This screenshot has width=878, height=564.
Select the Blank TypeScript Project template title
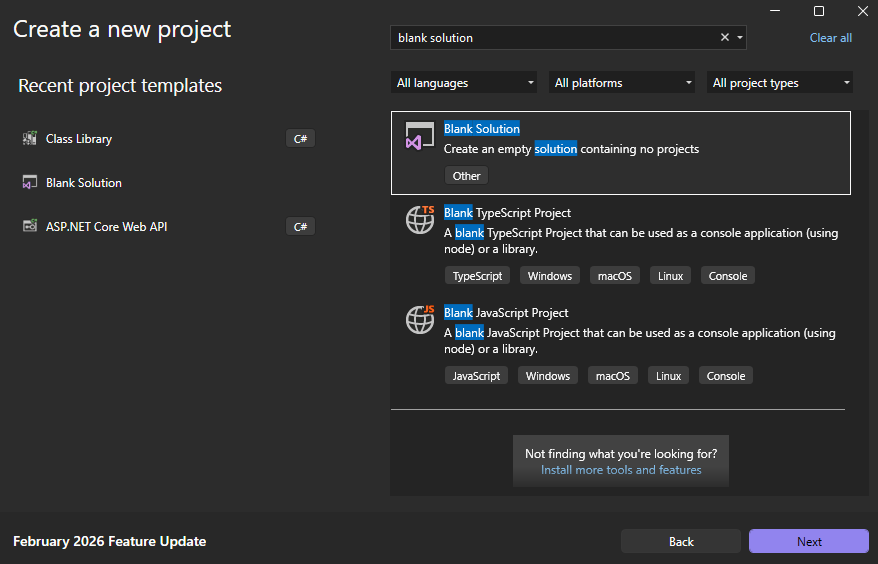coord(508,213)
